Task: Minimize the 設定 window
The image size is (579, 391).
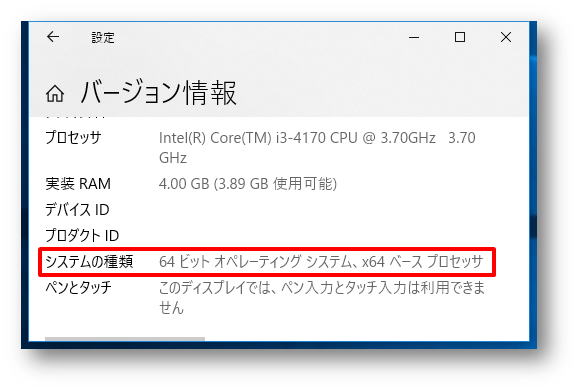Action: [414, 37]
